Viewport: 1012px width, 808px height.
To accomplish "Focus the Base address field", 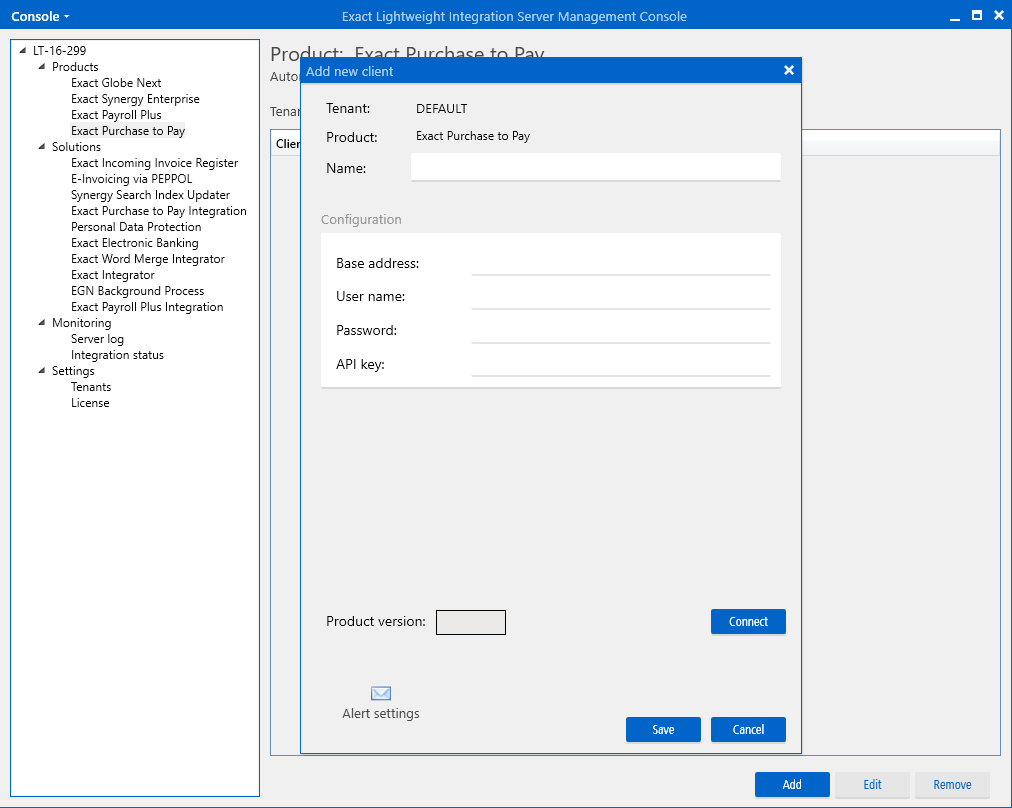I will coord(621,263).
